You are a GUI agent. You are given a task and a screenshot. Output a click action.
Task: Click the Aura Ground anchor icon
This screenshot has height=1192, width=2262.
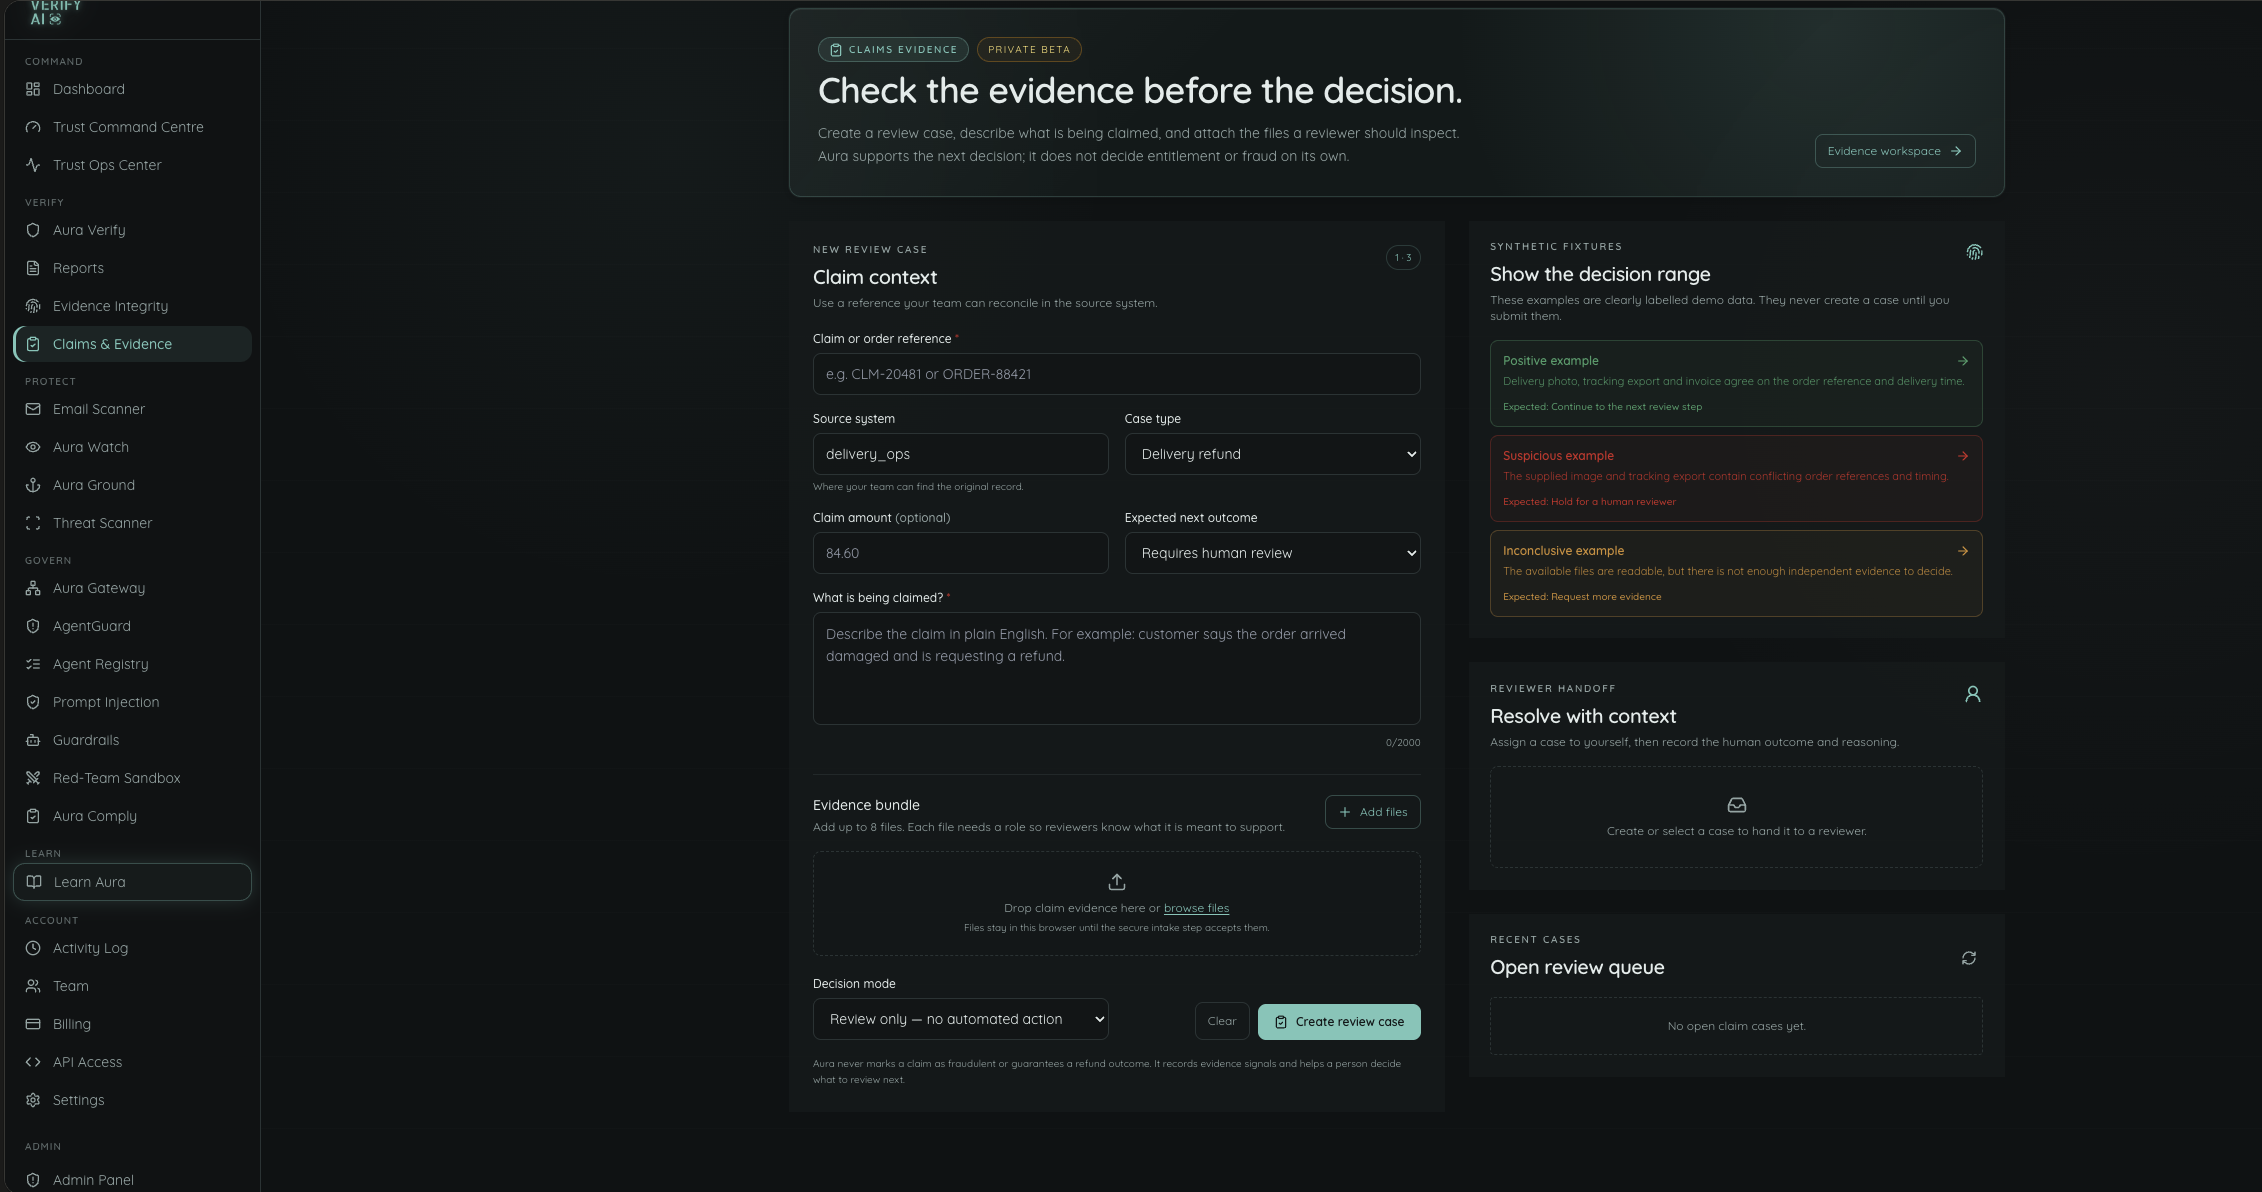click(x=33, y=485)
